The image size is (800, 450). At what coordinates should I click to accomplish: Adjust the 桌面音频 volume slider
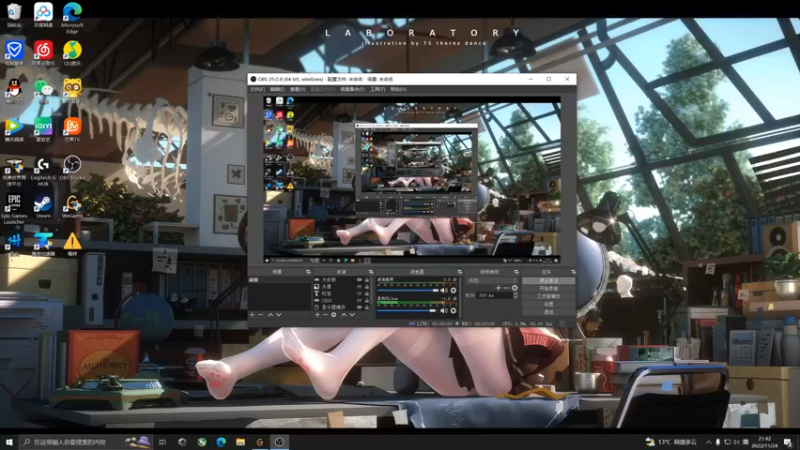[408, 290]
